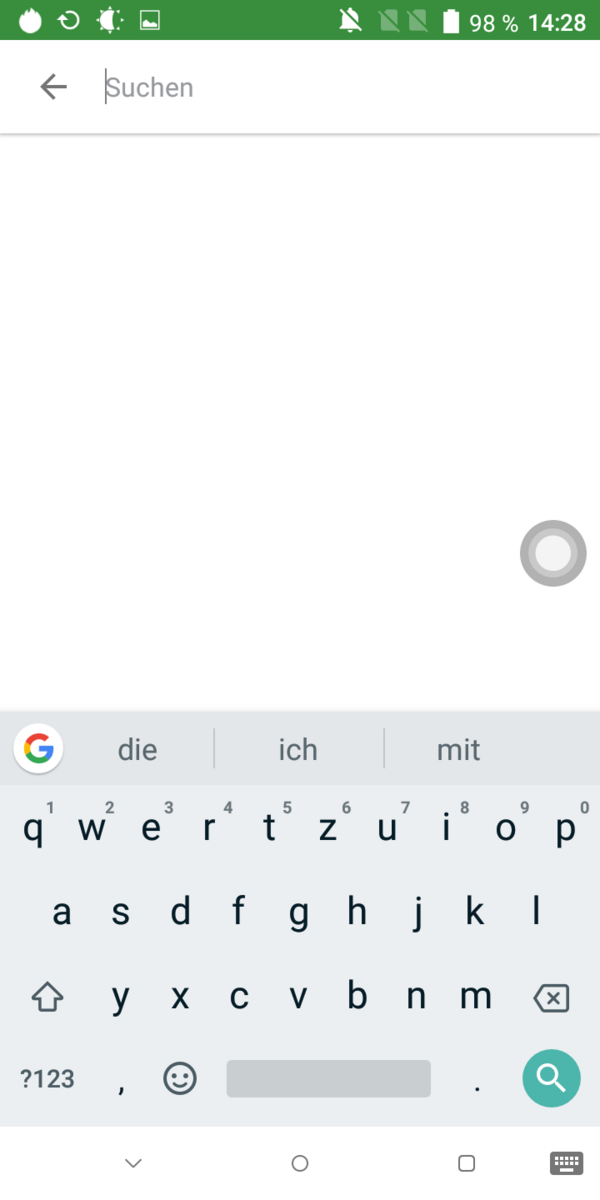The image size is (600, 1200).
Task: Choose the suggestion "mit"
Action: (x=459, y=749)
